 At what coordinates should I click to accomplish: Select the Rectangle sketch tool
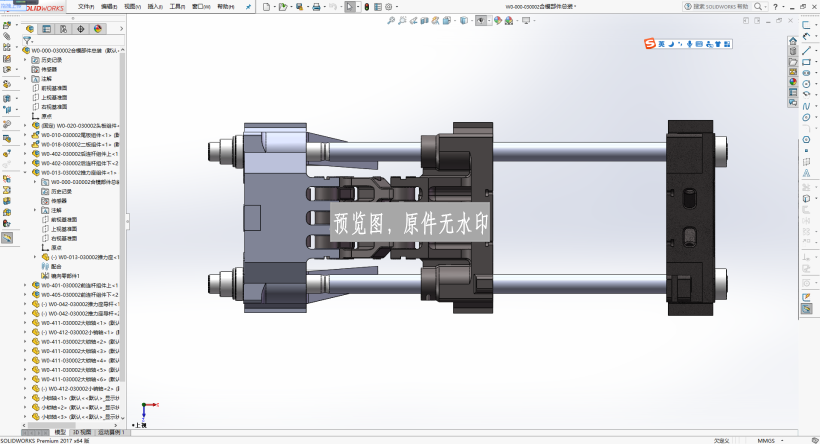(x=806, y=62)
